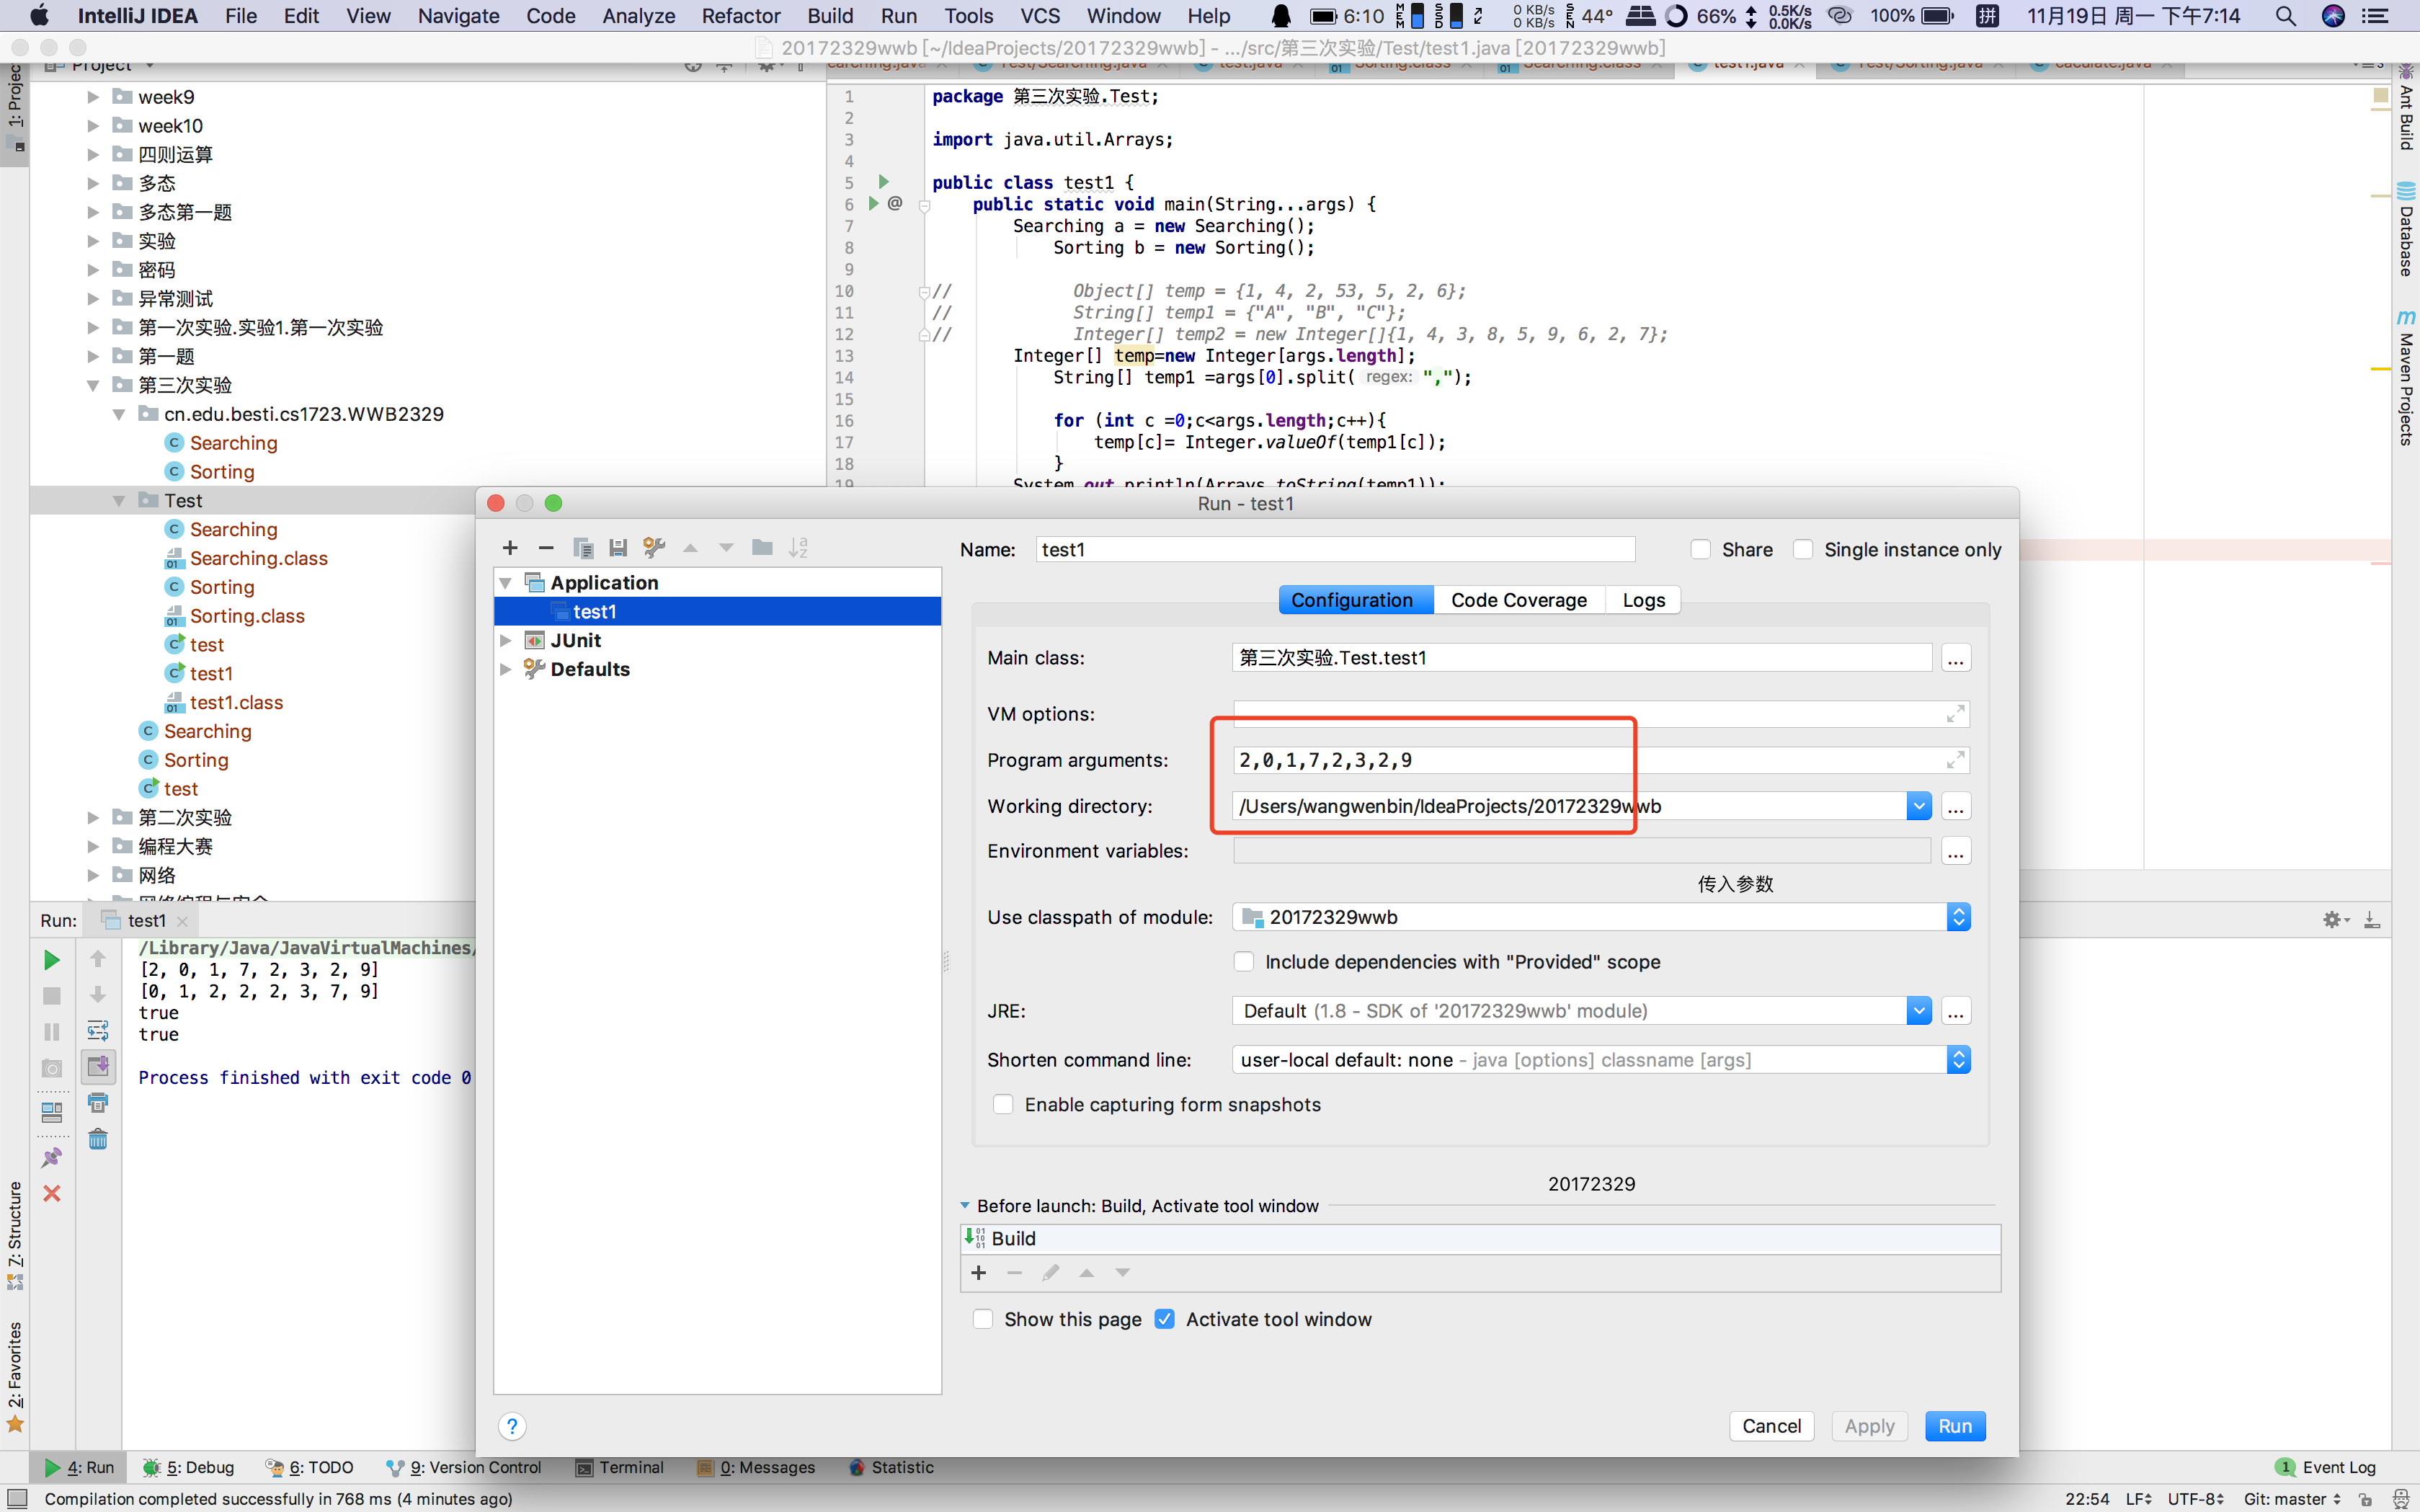
Task: Pin the Run tab
Action: (x=52, y=1157)
